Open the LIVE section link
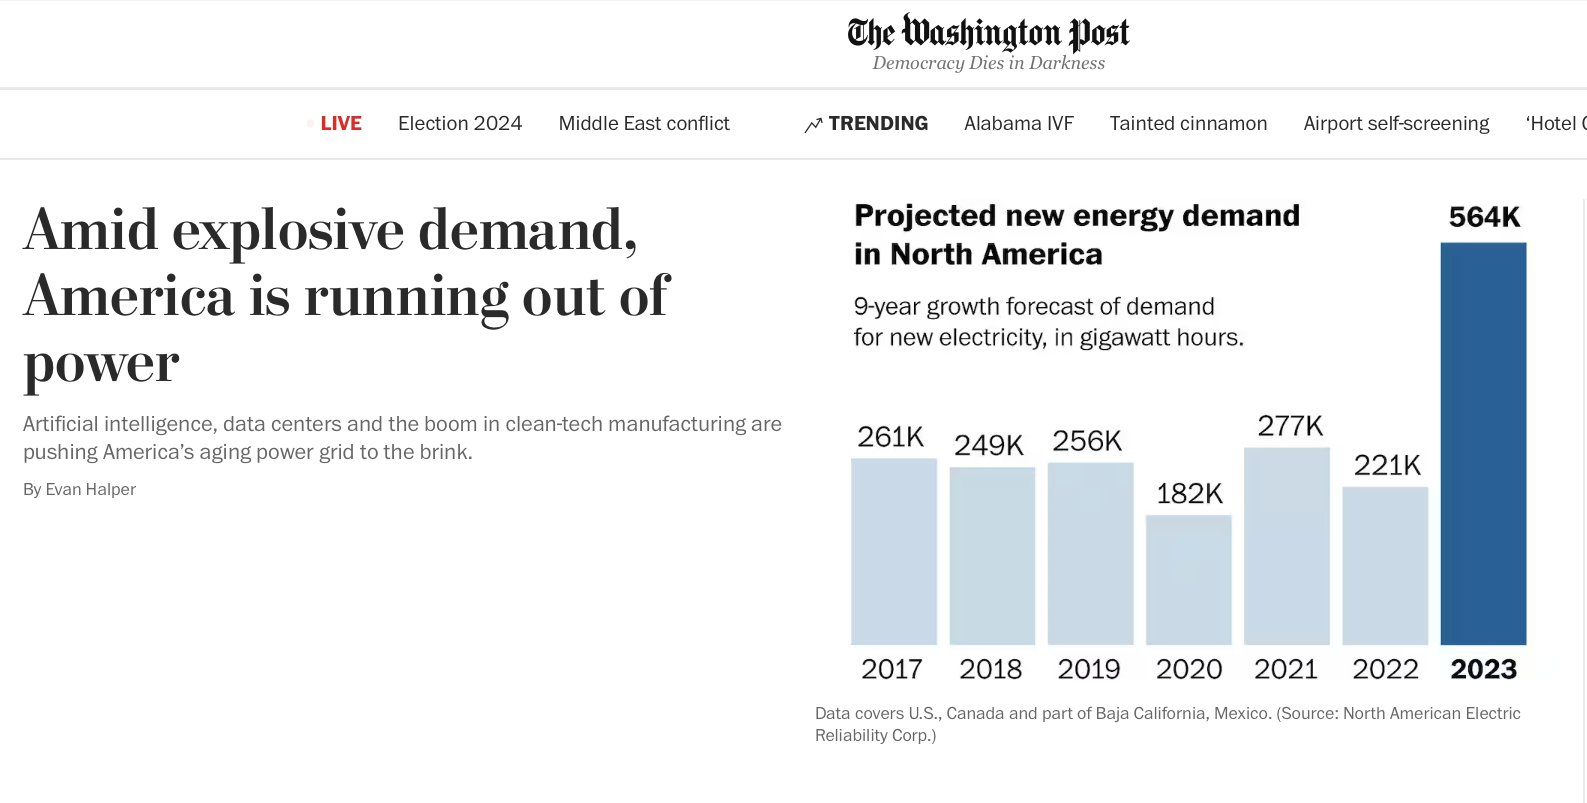Viewport: 1587px width, 803px height. click(340, 124)
